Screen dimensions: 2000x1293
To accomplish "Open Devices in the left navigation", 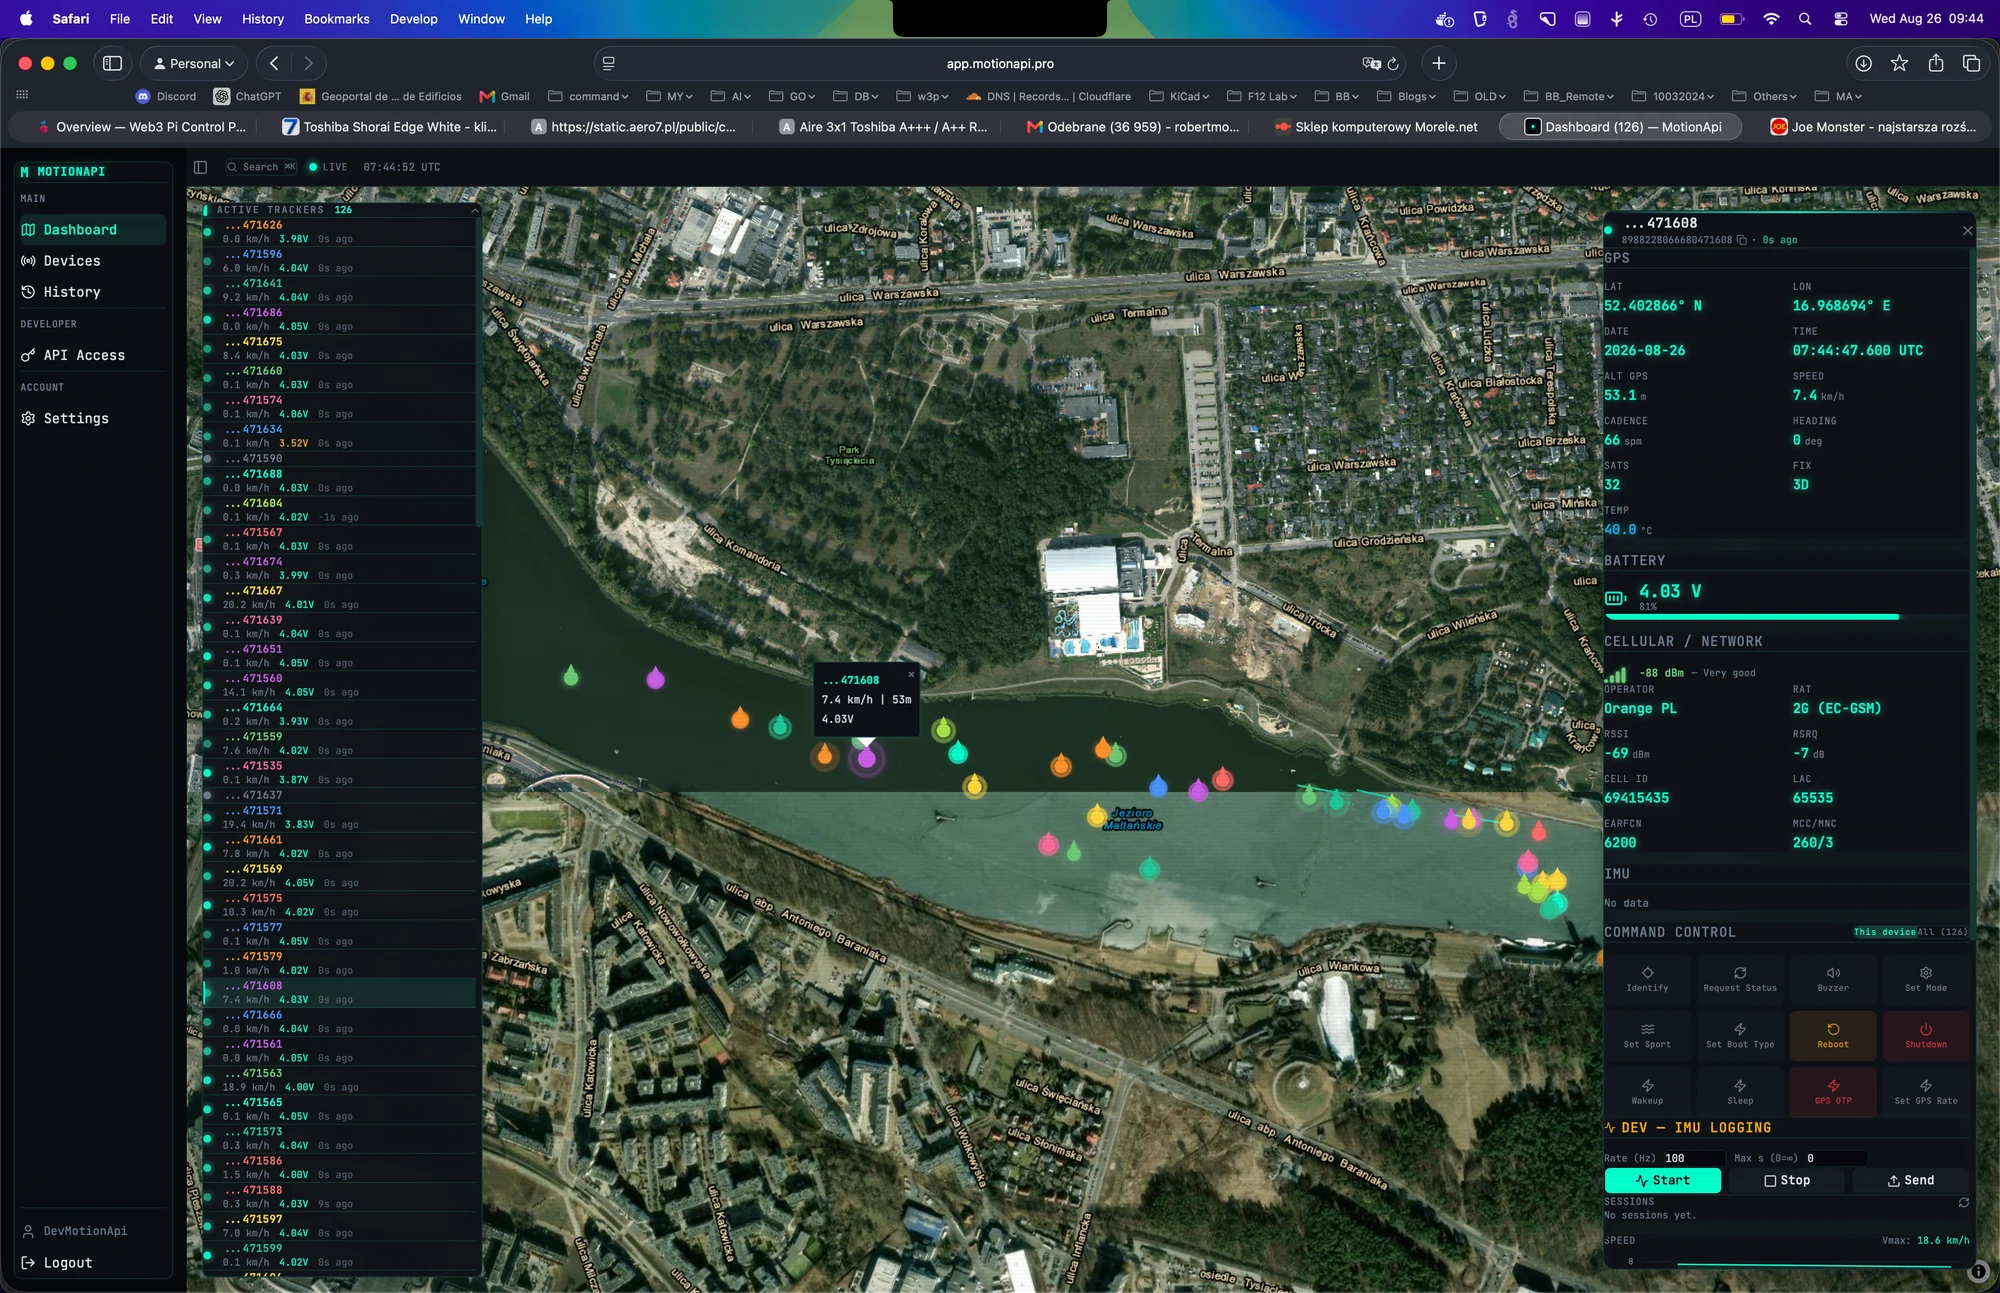I will (91, 261).
